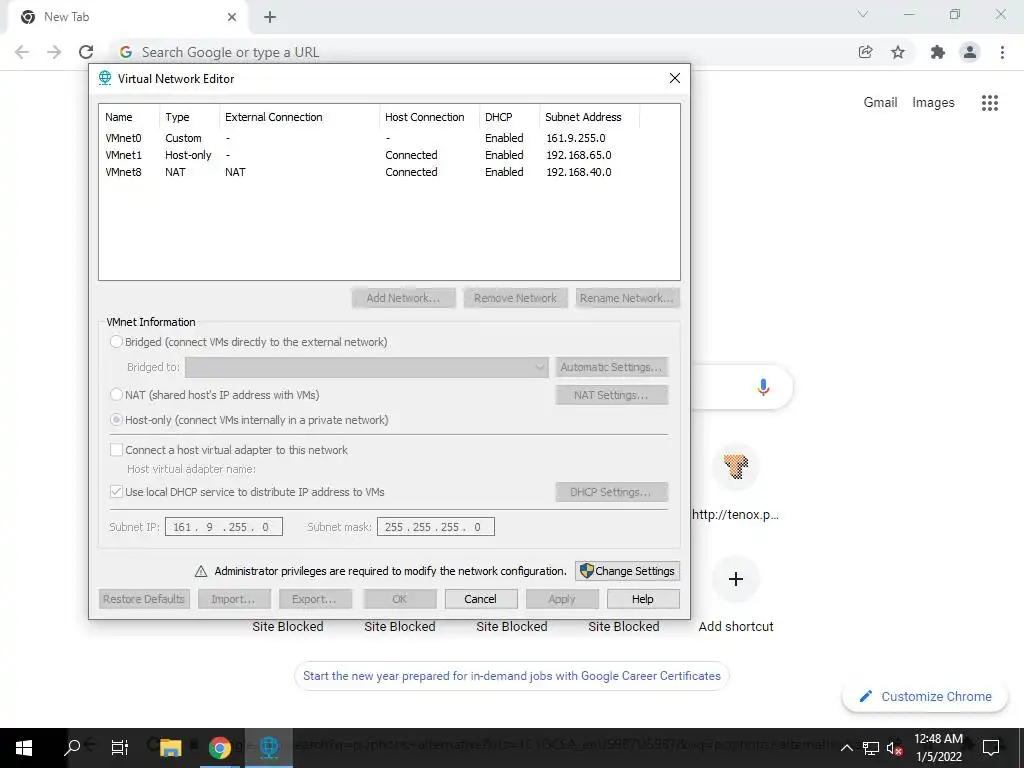The height and width of the screenshot is (768, 1024).
Task: Click the Subnet IP field
Action: [224, 526]
